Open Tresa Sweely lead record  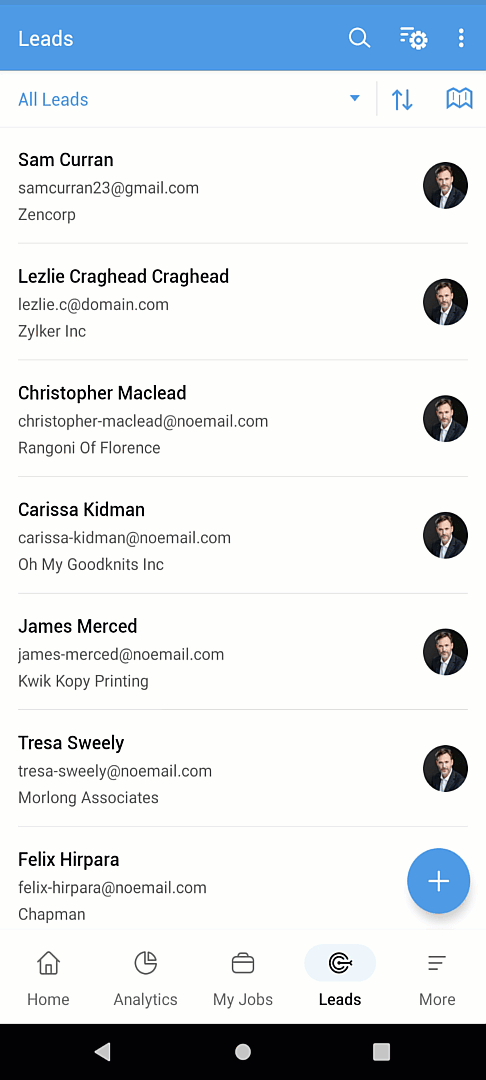coord(243,769)
